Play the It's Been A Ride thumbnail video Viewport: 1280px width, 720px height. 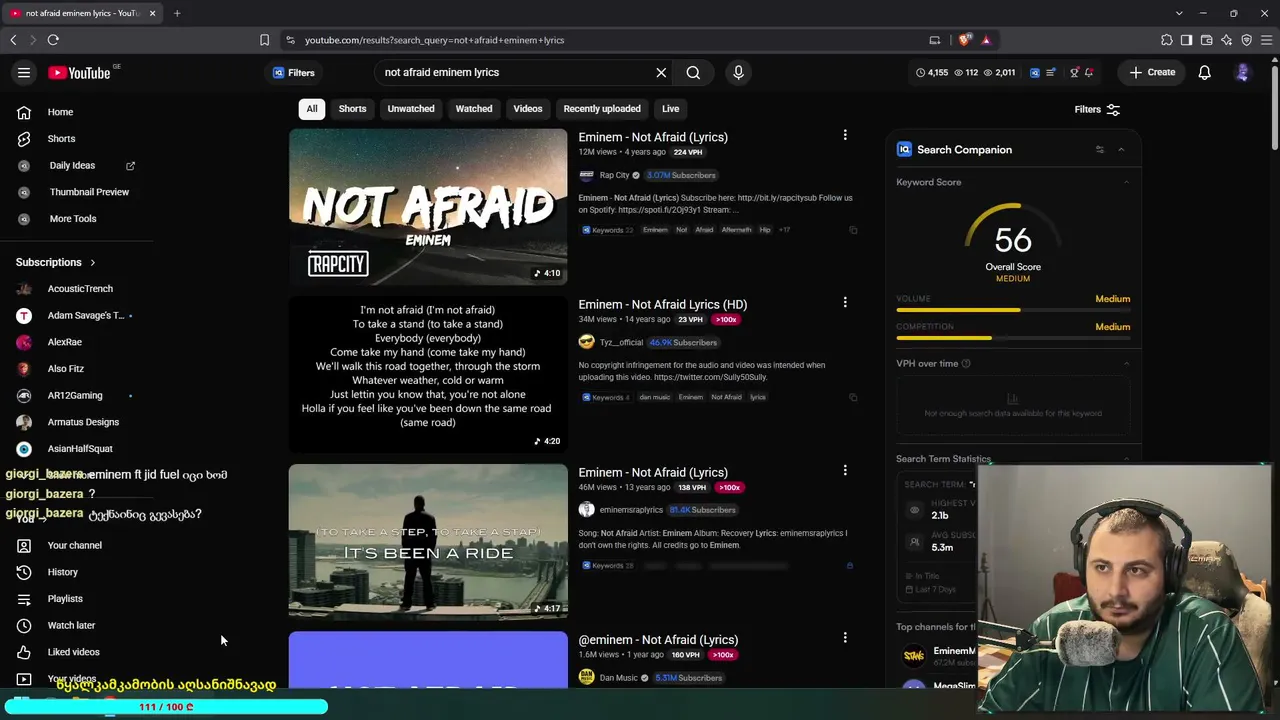tap(428, 542)
